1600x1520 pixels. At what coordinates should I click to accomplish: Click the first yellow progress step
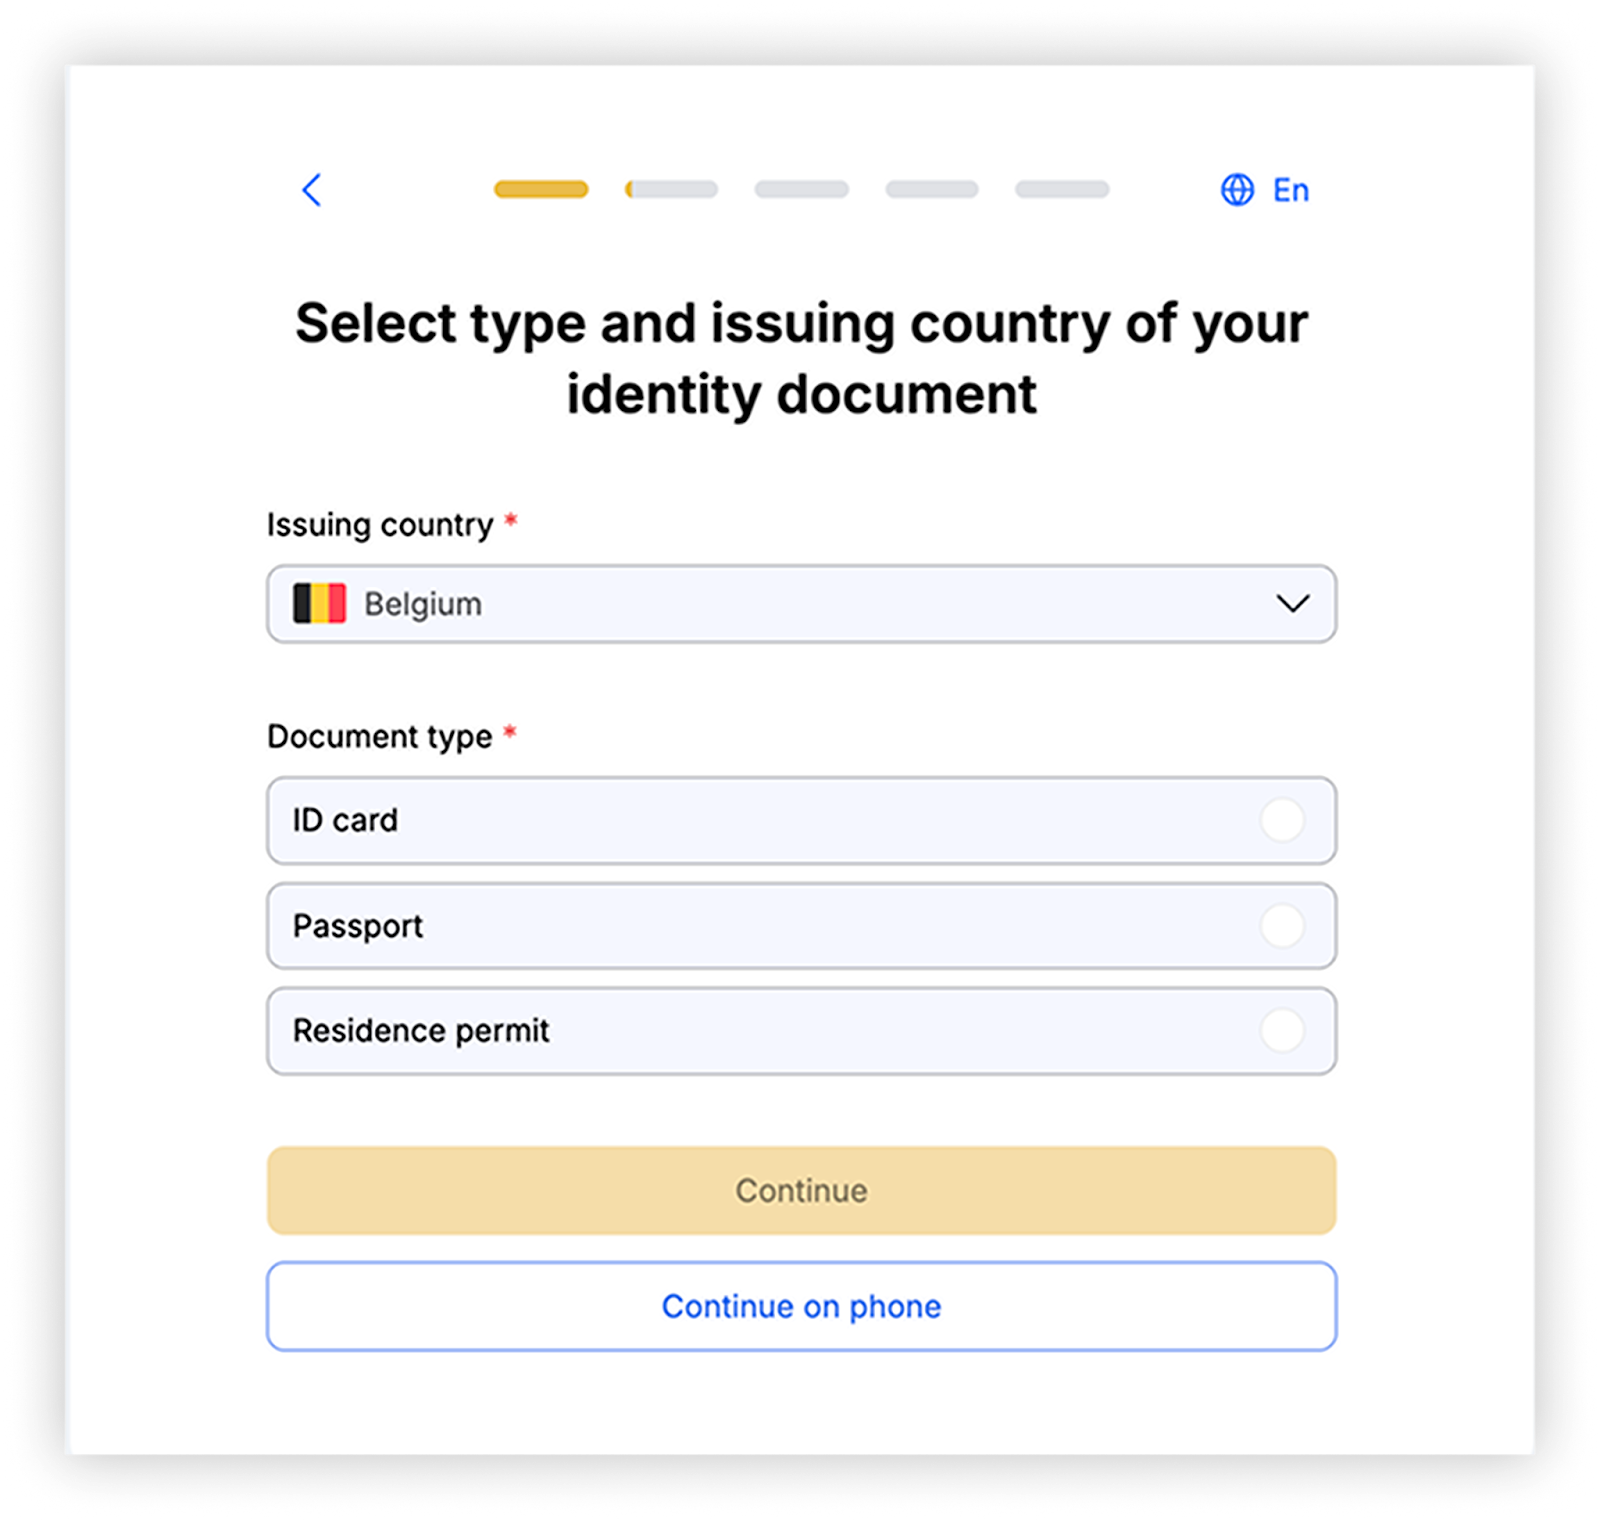pyautogui.click(x=541, y=190)
